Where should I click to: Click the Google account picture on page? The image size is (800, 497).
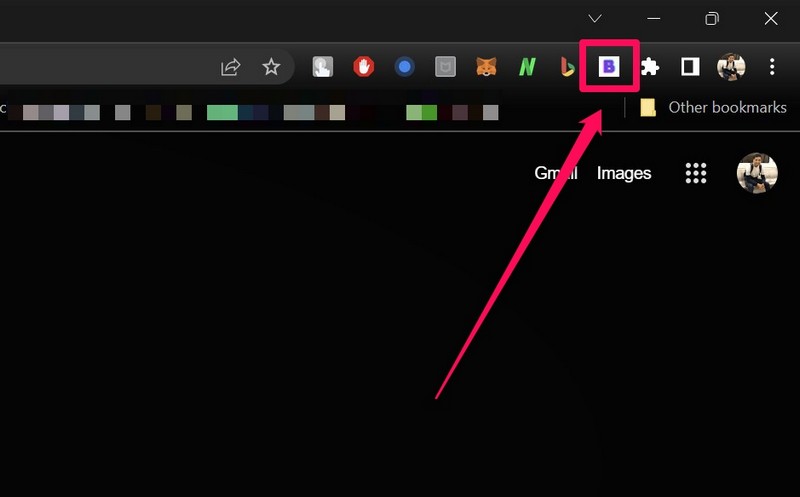coord(757,173)
